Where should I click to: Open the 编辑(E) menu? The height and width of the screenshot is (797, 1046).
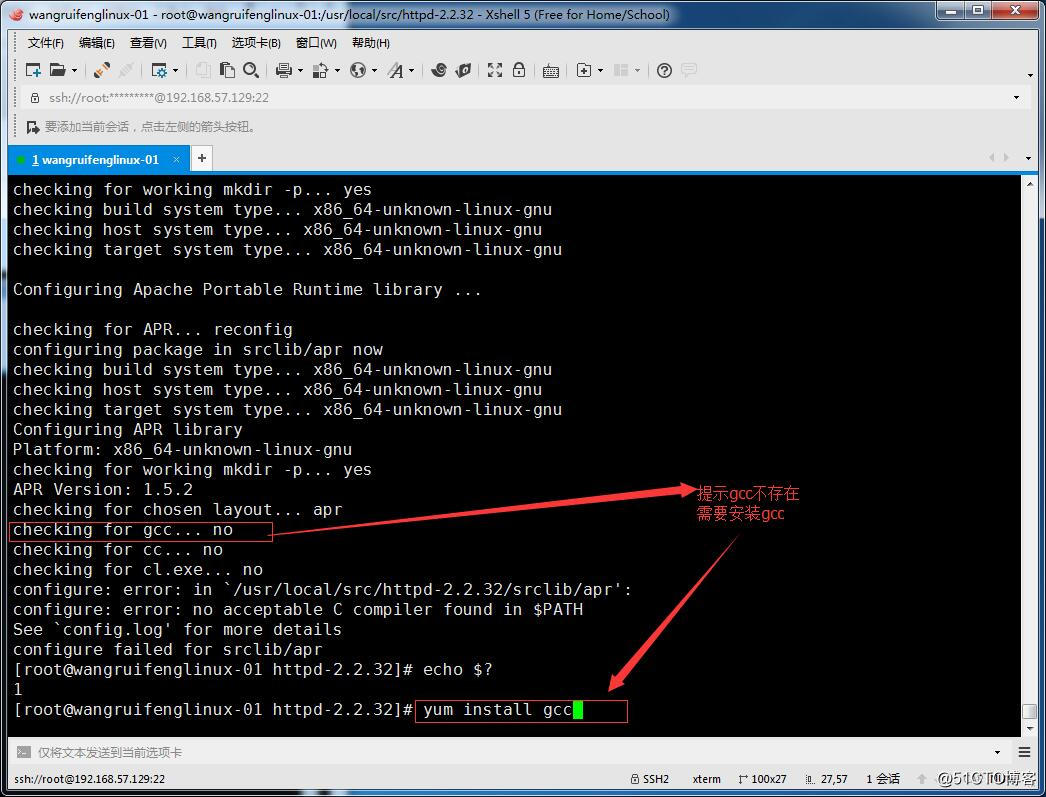coord(97,43)
